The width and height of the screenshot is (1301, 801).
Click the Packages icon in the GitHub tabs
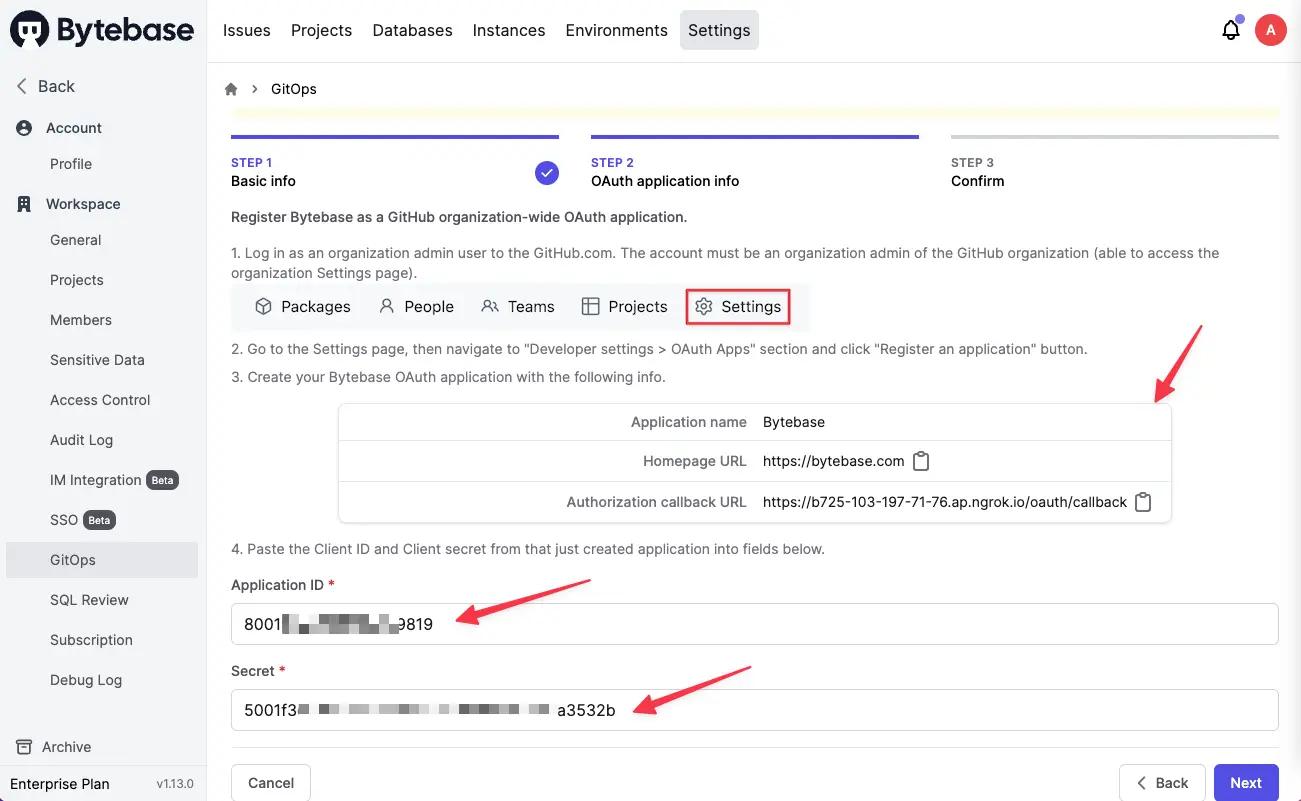click(262, 306)
